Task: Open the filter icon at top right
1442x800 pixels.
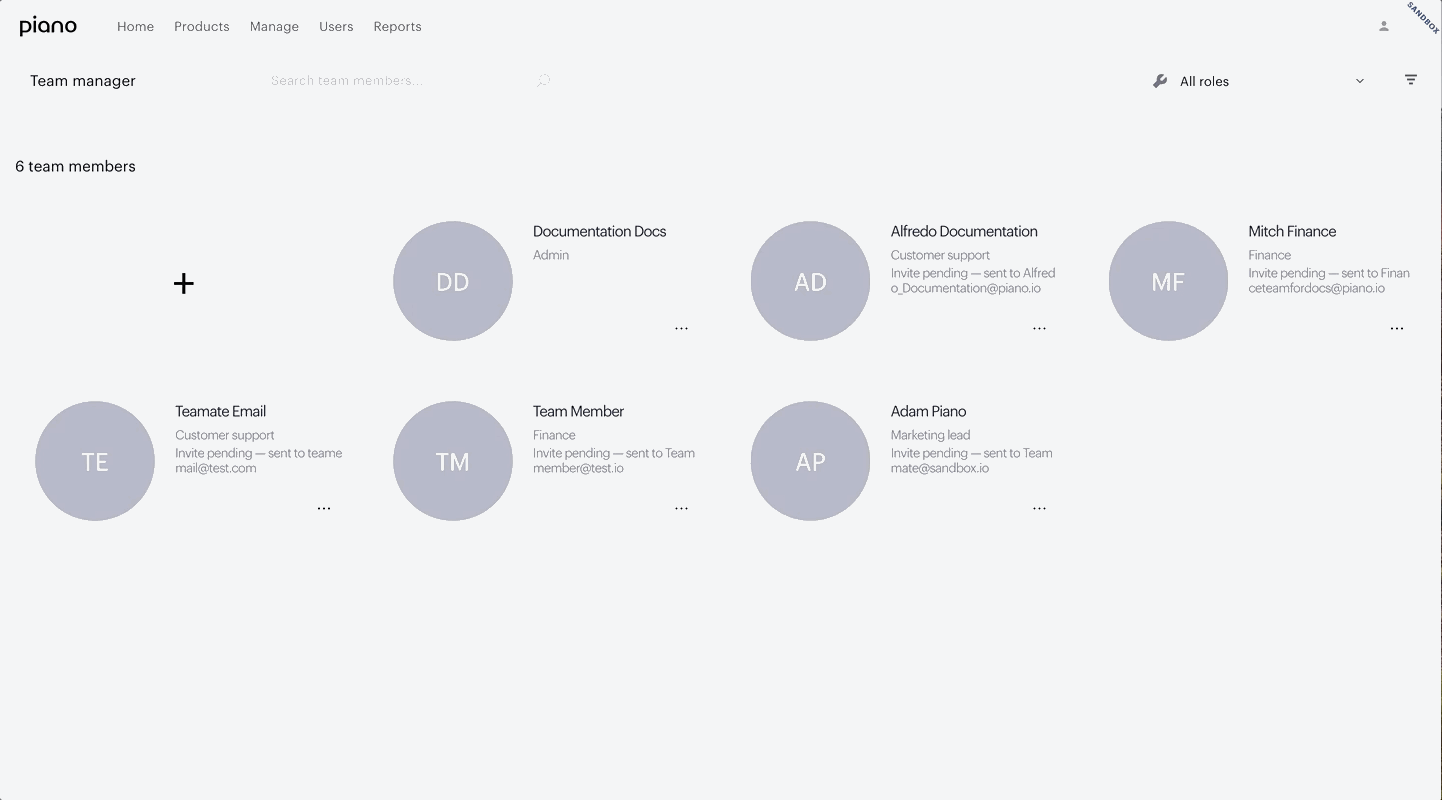Action: click(x=1411, y=80)
